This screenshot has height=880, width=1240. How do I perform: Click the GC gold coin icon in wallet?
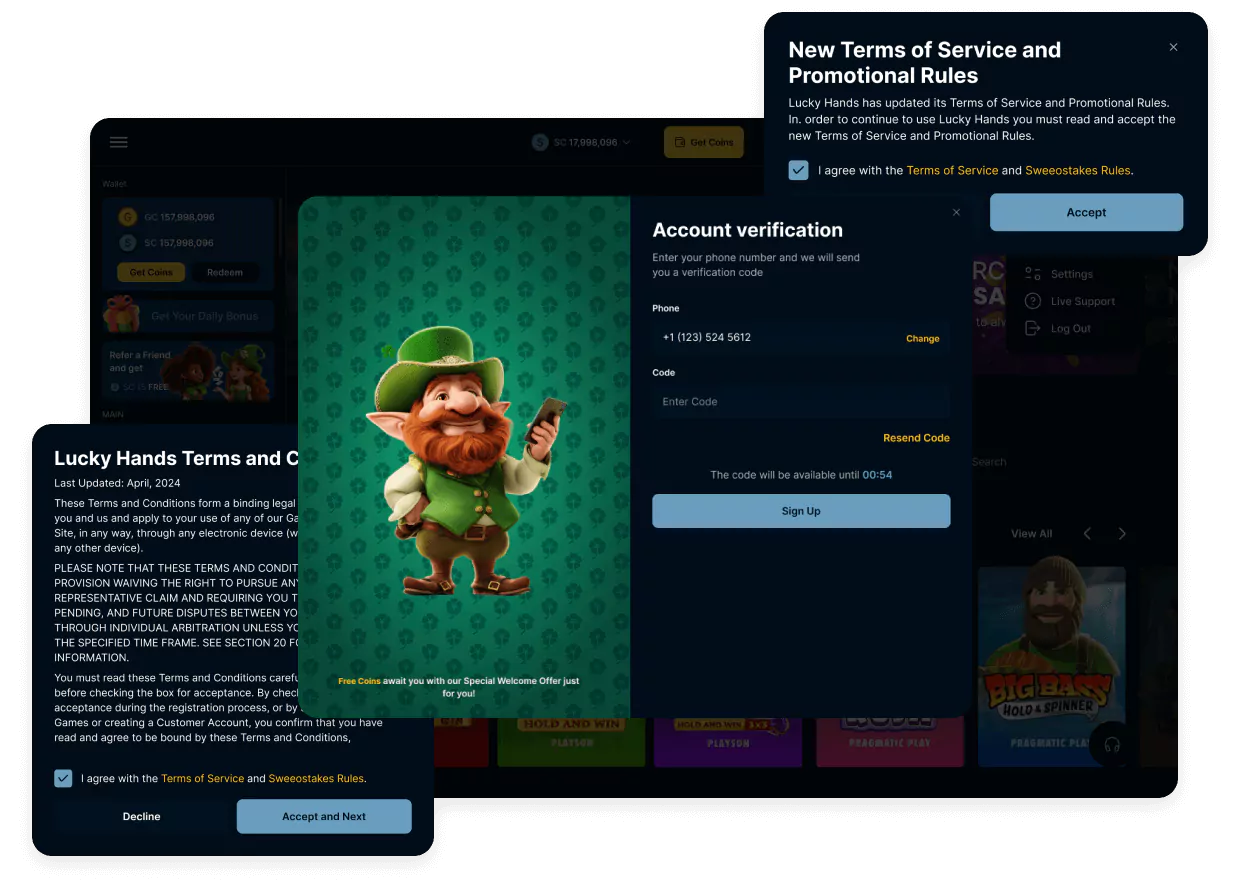(127, 217)
